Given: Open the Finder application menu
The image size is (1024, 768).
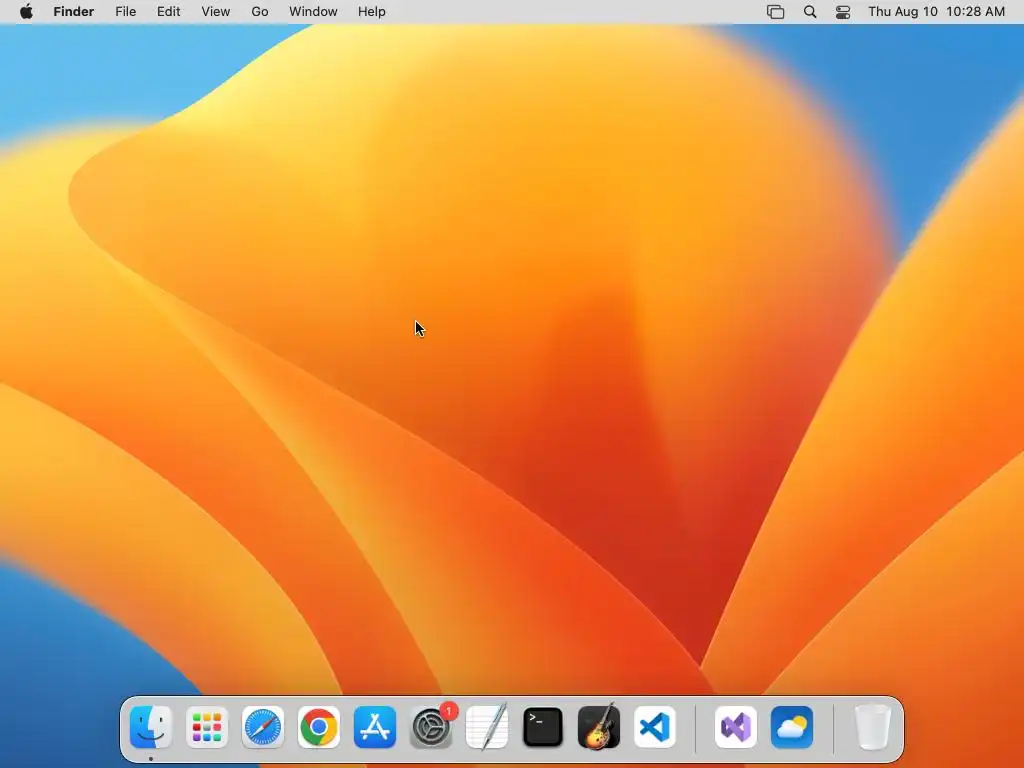Looking at the screenshot, I should (x=74, y=12).
